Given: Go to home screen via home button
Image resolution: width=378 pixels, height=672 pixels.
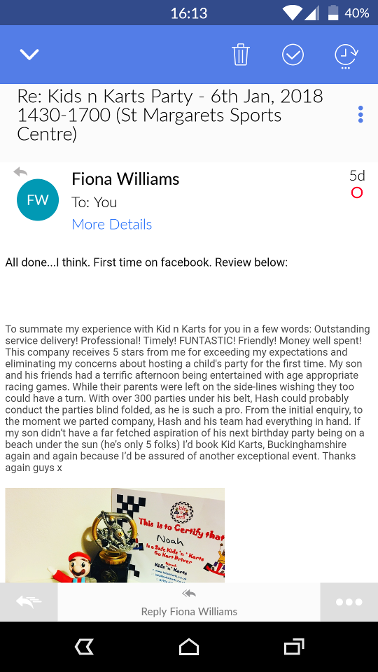Looking at the screenshot, I should click(x=189, y=647).
